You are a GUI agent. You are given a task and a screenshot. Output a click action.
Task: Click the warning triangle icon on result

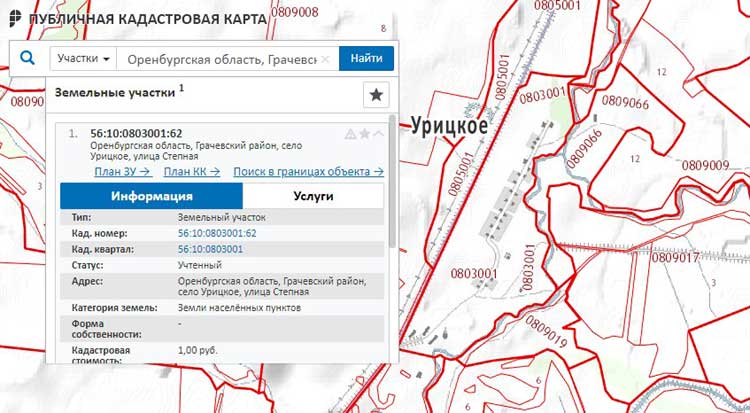[351, 134]
